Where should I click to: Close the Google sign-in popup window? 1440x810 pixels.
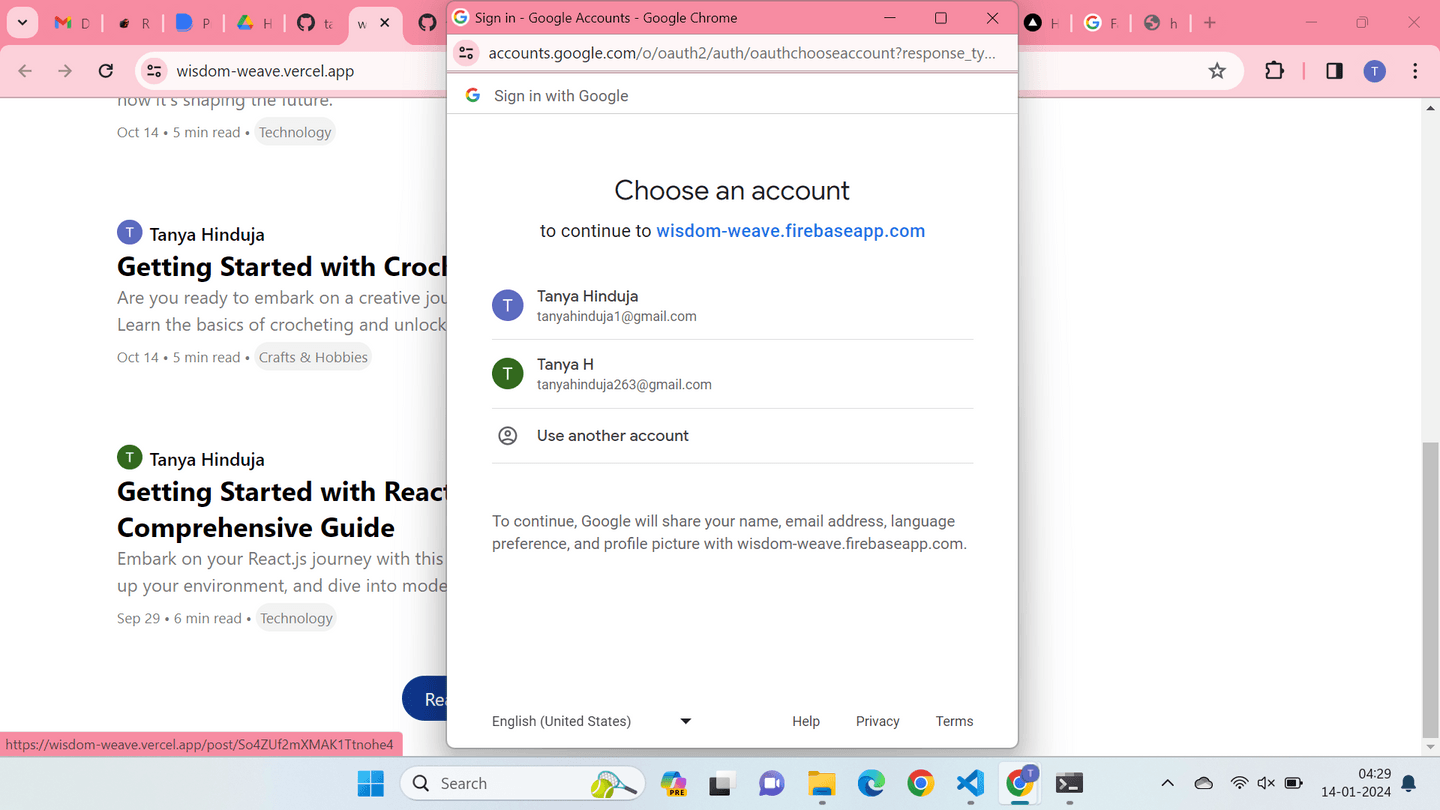[992, 18]
